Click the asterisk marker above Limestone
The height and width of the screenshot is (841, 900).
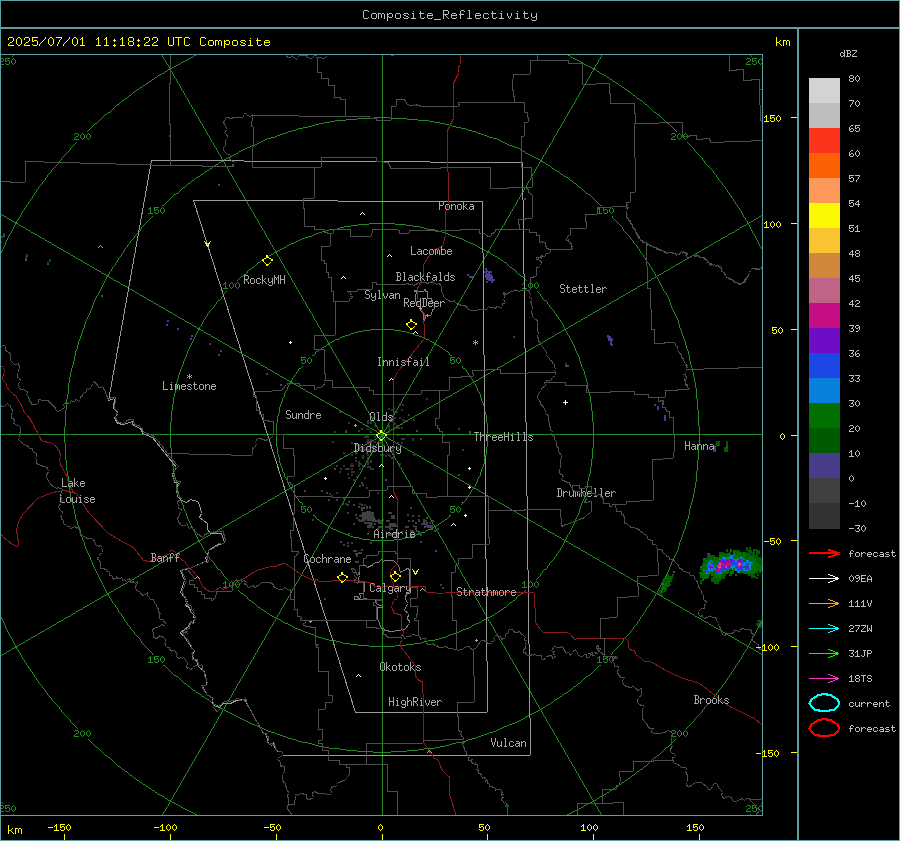click(189, 377)
